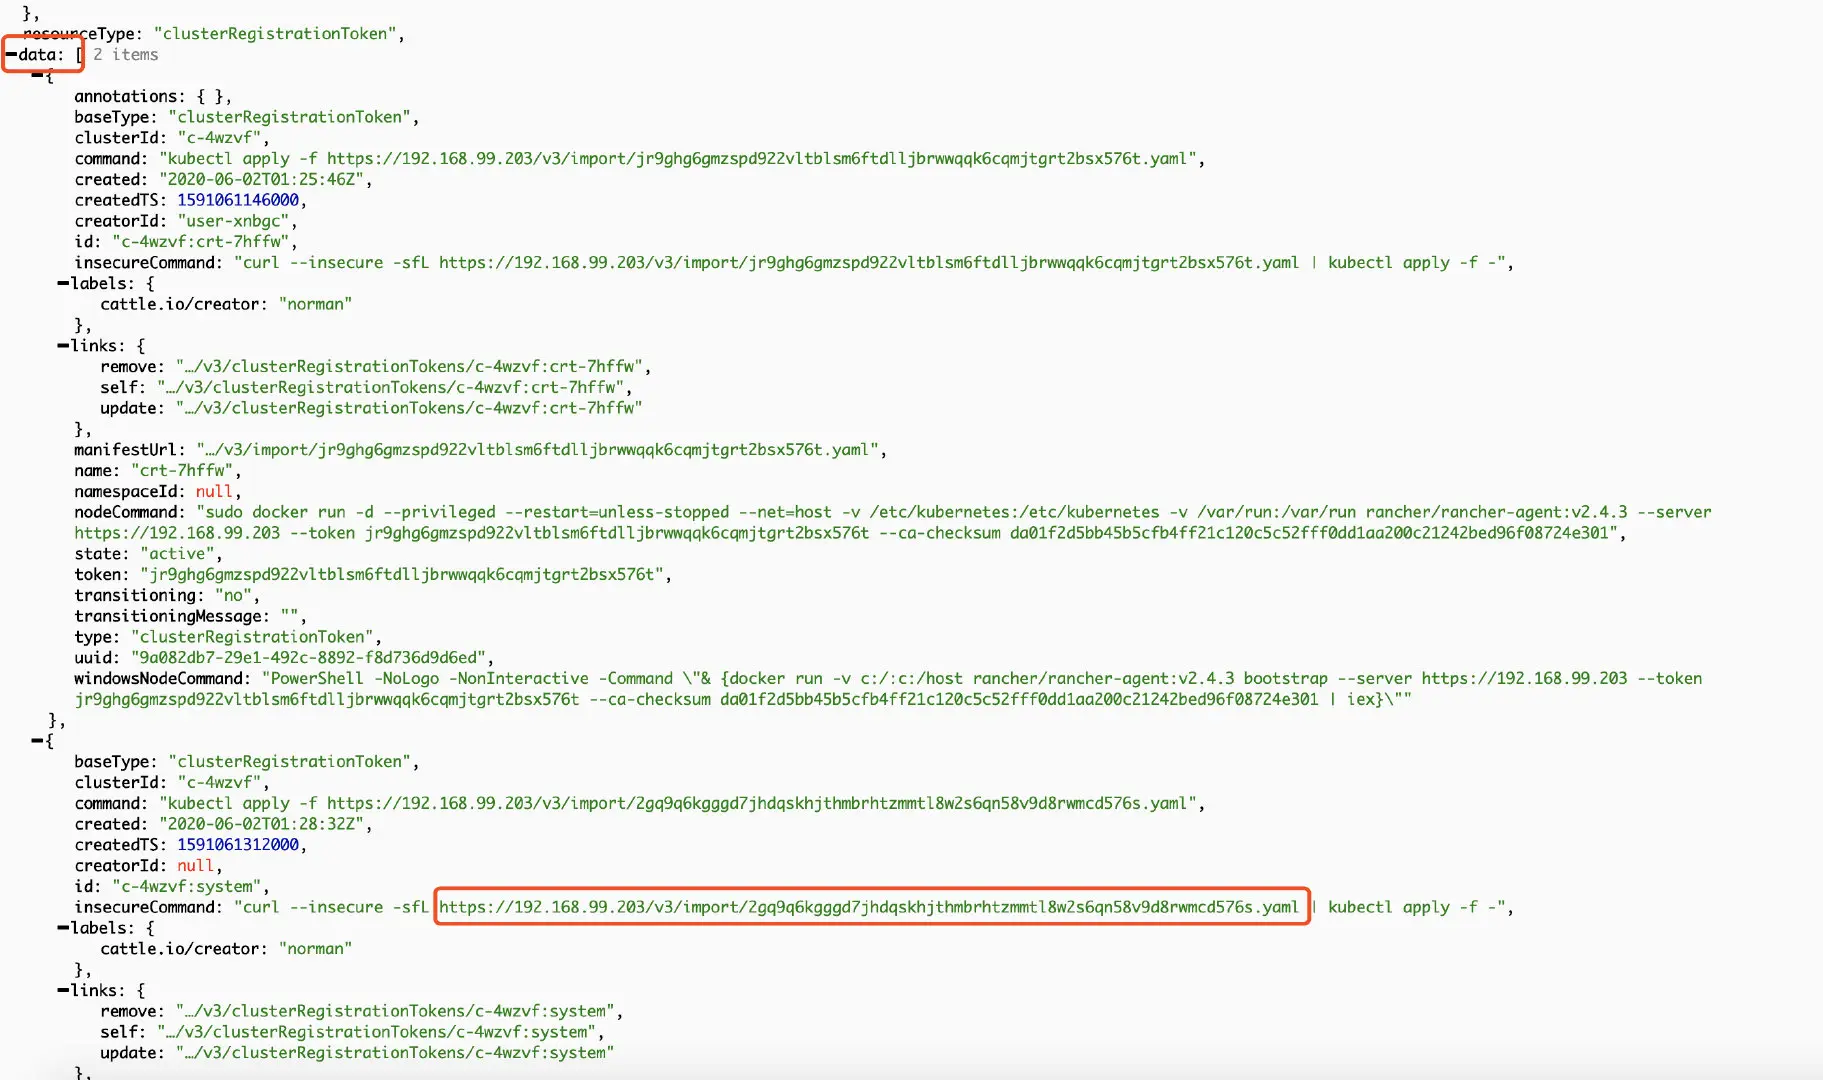Click the '2 items' count label

[x=126, y=55]
